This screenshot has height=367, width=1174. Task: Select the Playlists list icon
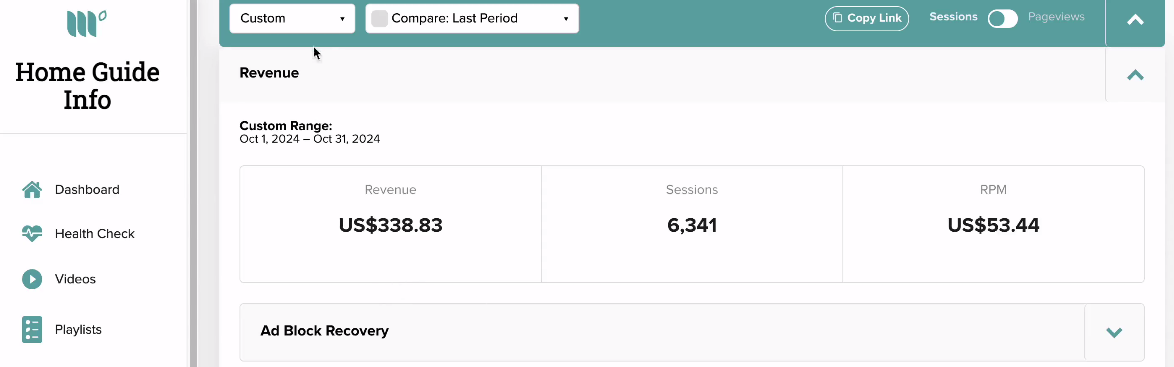pos(31,330)
